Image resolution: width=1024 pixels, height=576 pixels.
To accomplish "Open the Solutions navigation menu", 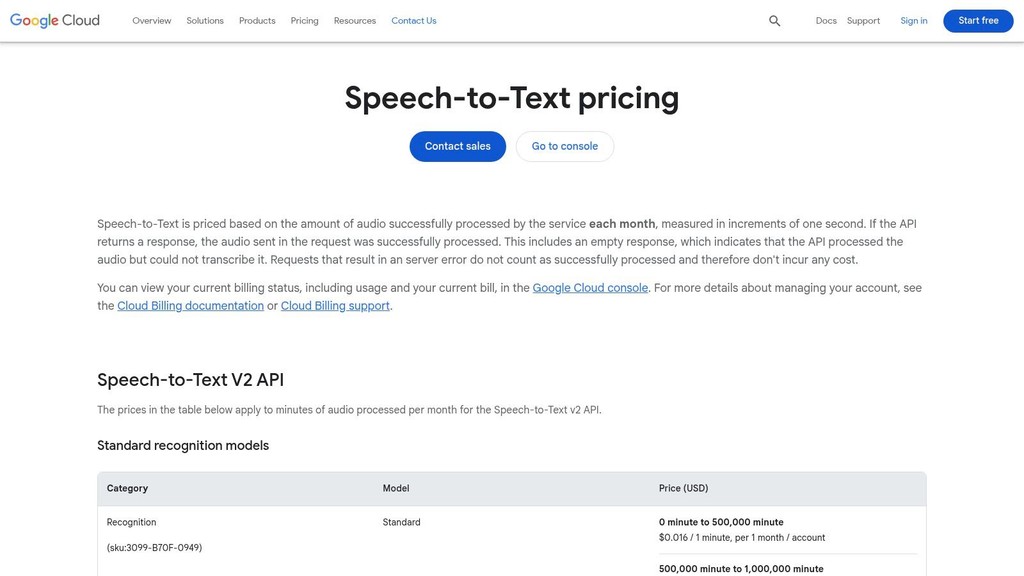I will (205, 20).
